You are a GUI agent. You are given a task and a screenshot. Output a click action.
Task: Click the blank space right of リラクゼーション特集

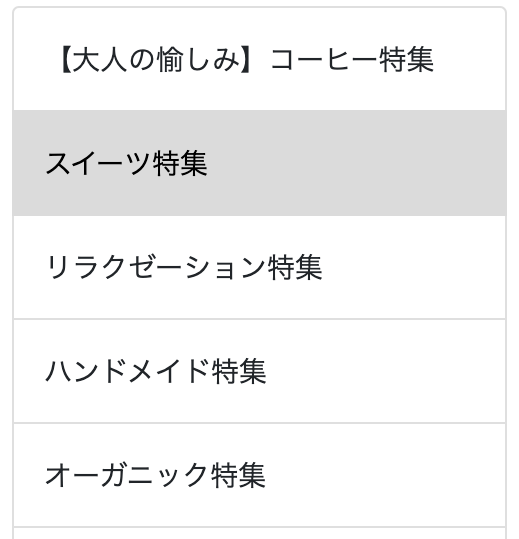pos(414,267)
